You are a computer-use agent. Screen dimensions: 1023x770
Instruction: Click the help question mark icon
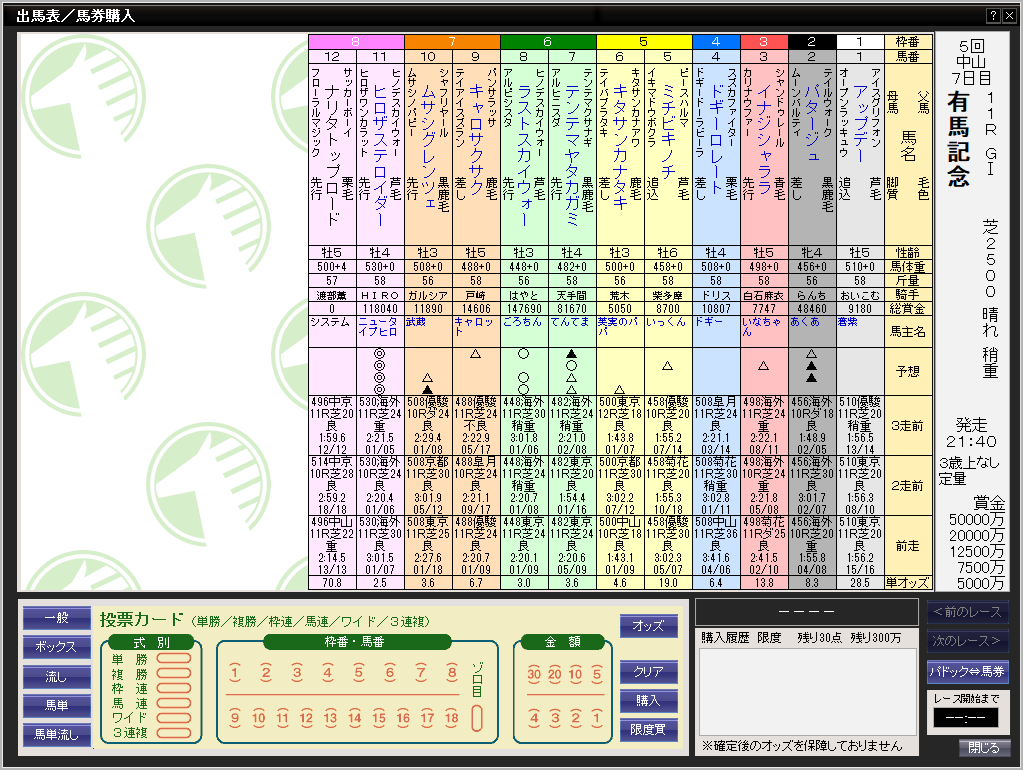click(x=993, y=15)
